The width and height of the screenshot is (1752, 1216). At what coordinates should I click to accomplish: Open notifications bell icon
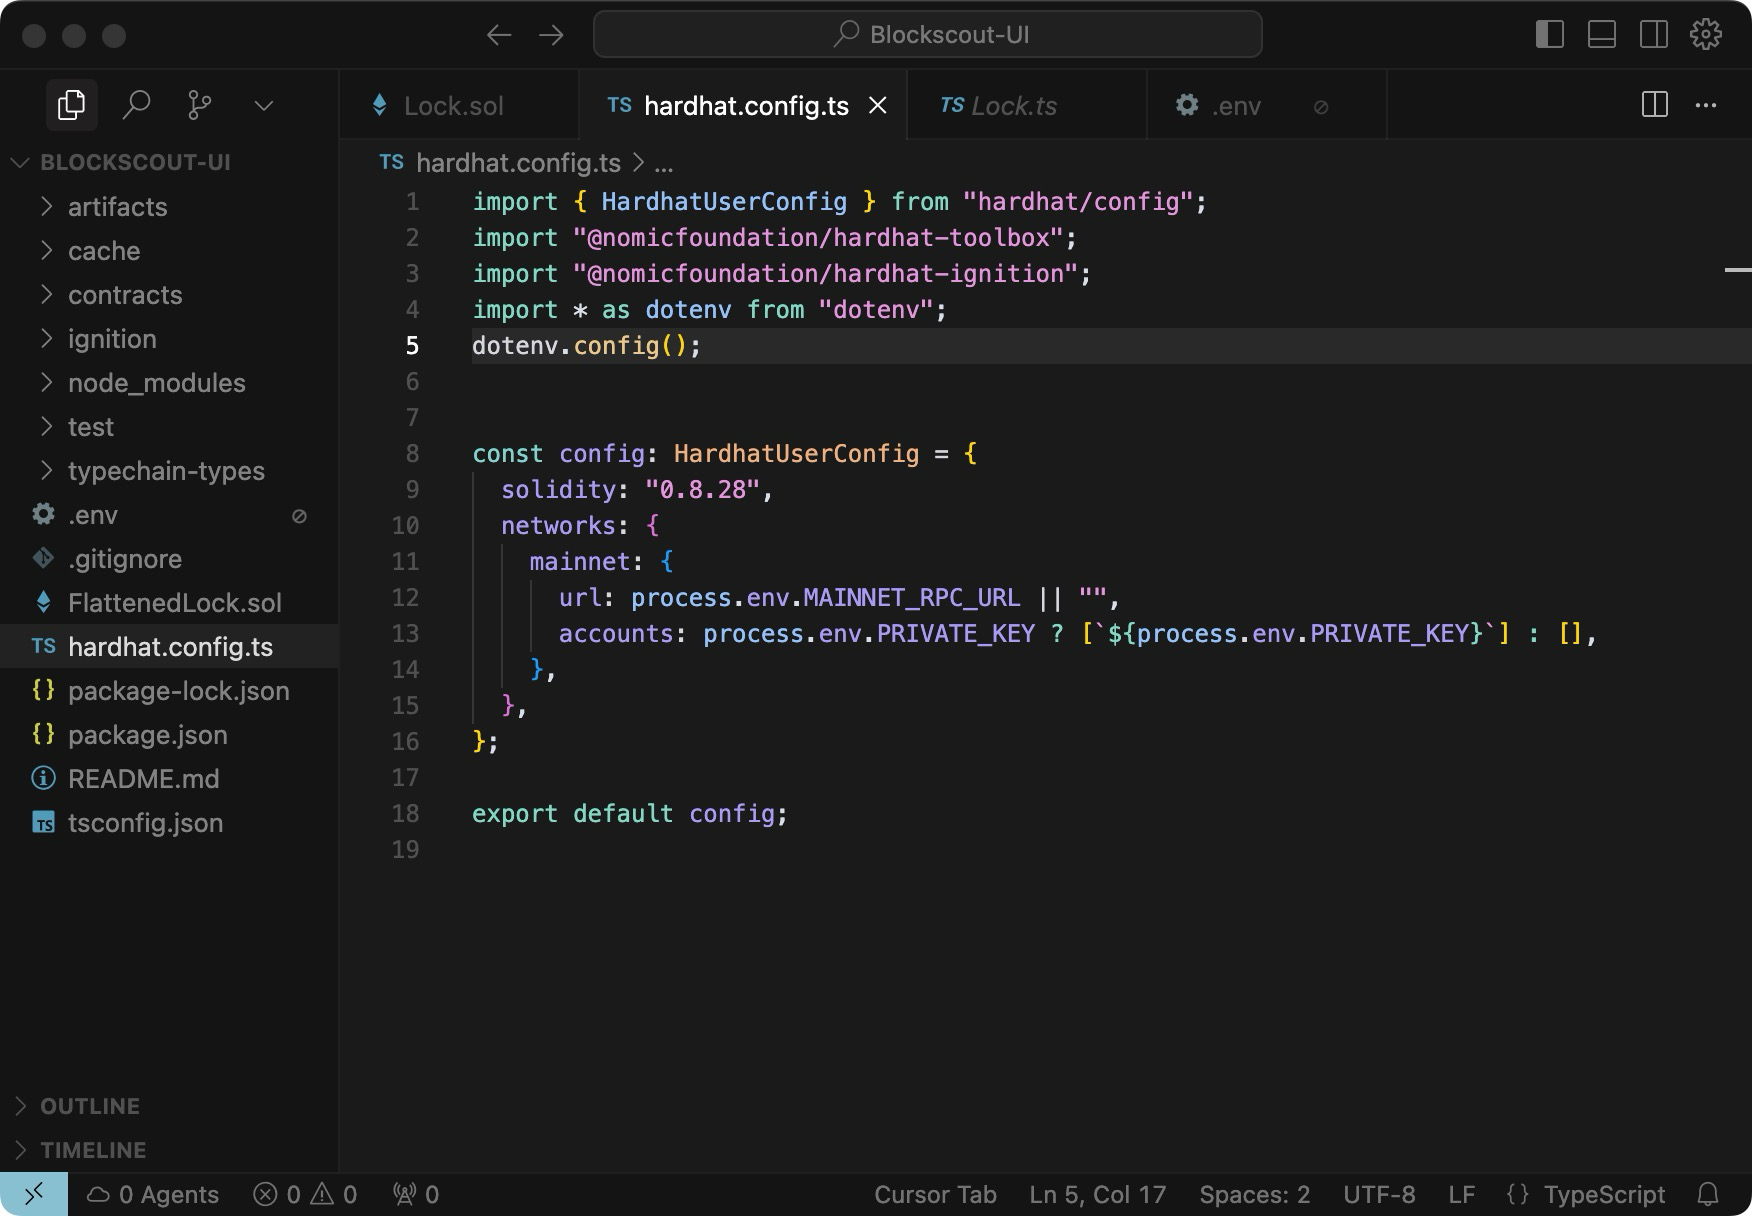1708,1194
